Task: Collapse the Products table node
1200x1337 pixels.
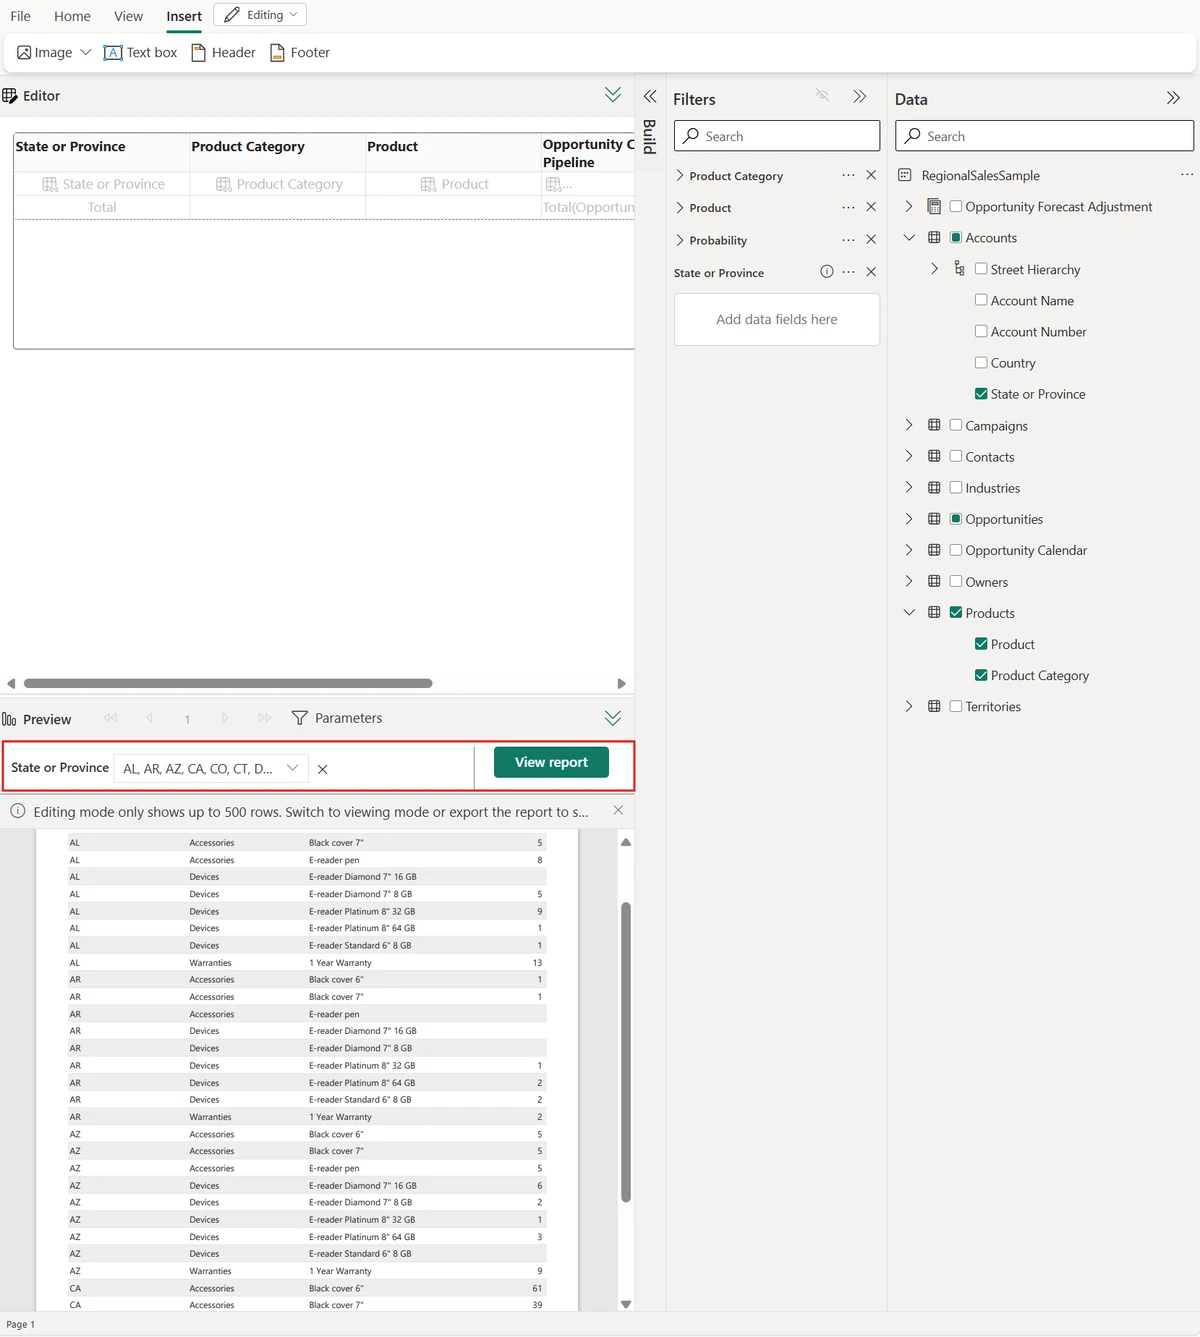Action: point(909,612)
